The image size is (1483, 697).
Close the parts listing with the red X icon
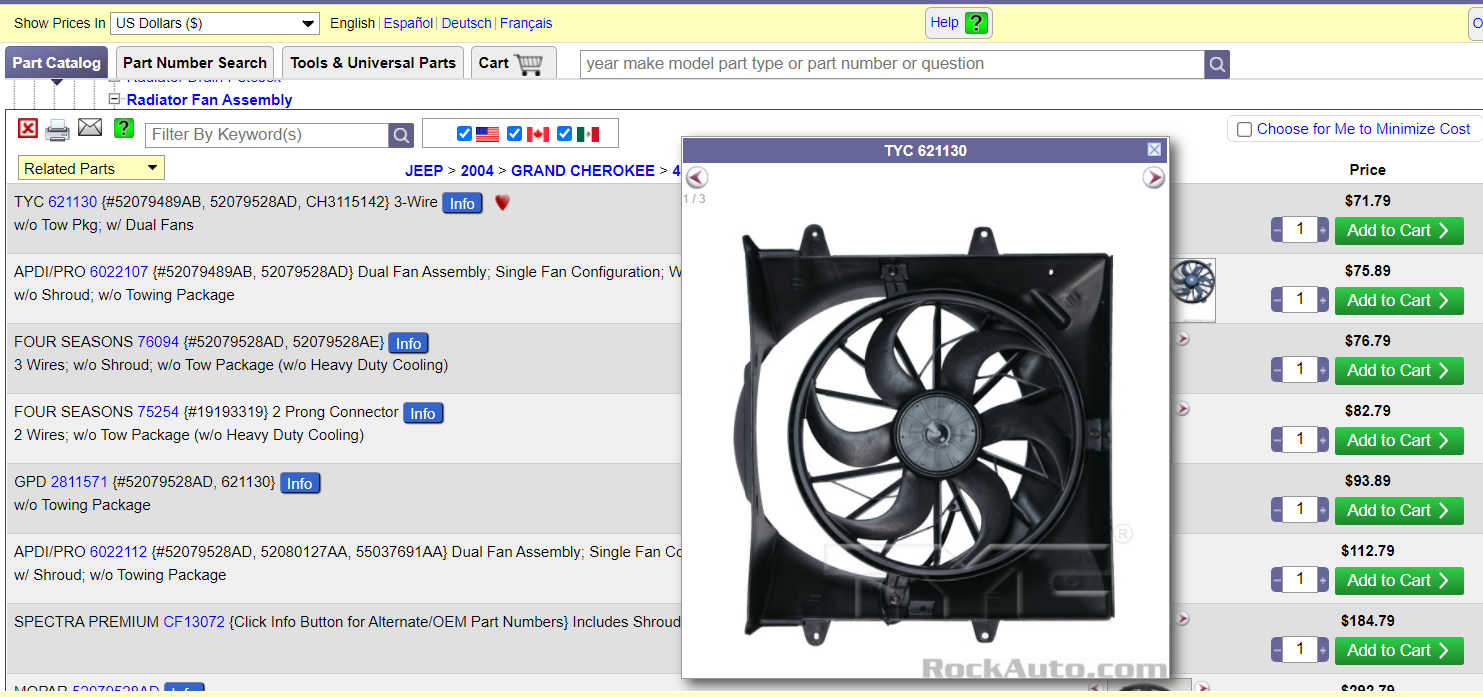[28, 128]
